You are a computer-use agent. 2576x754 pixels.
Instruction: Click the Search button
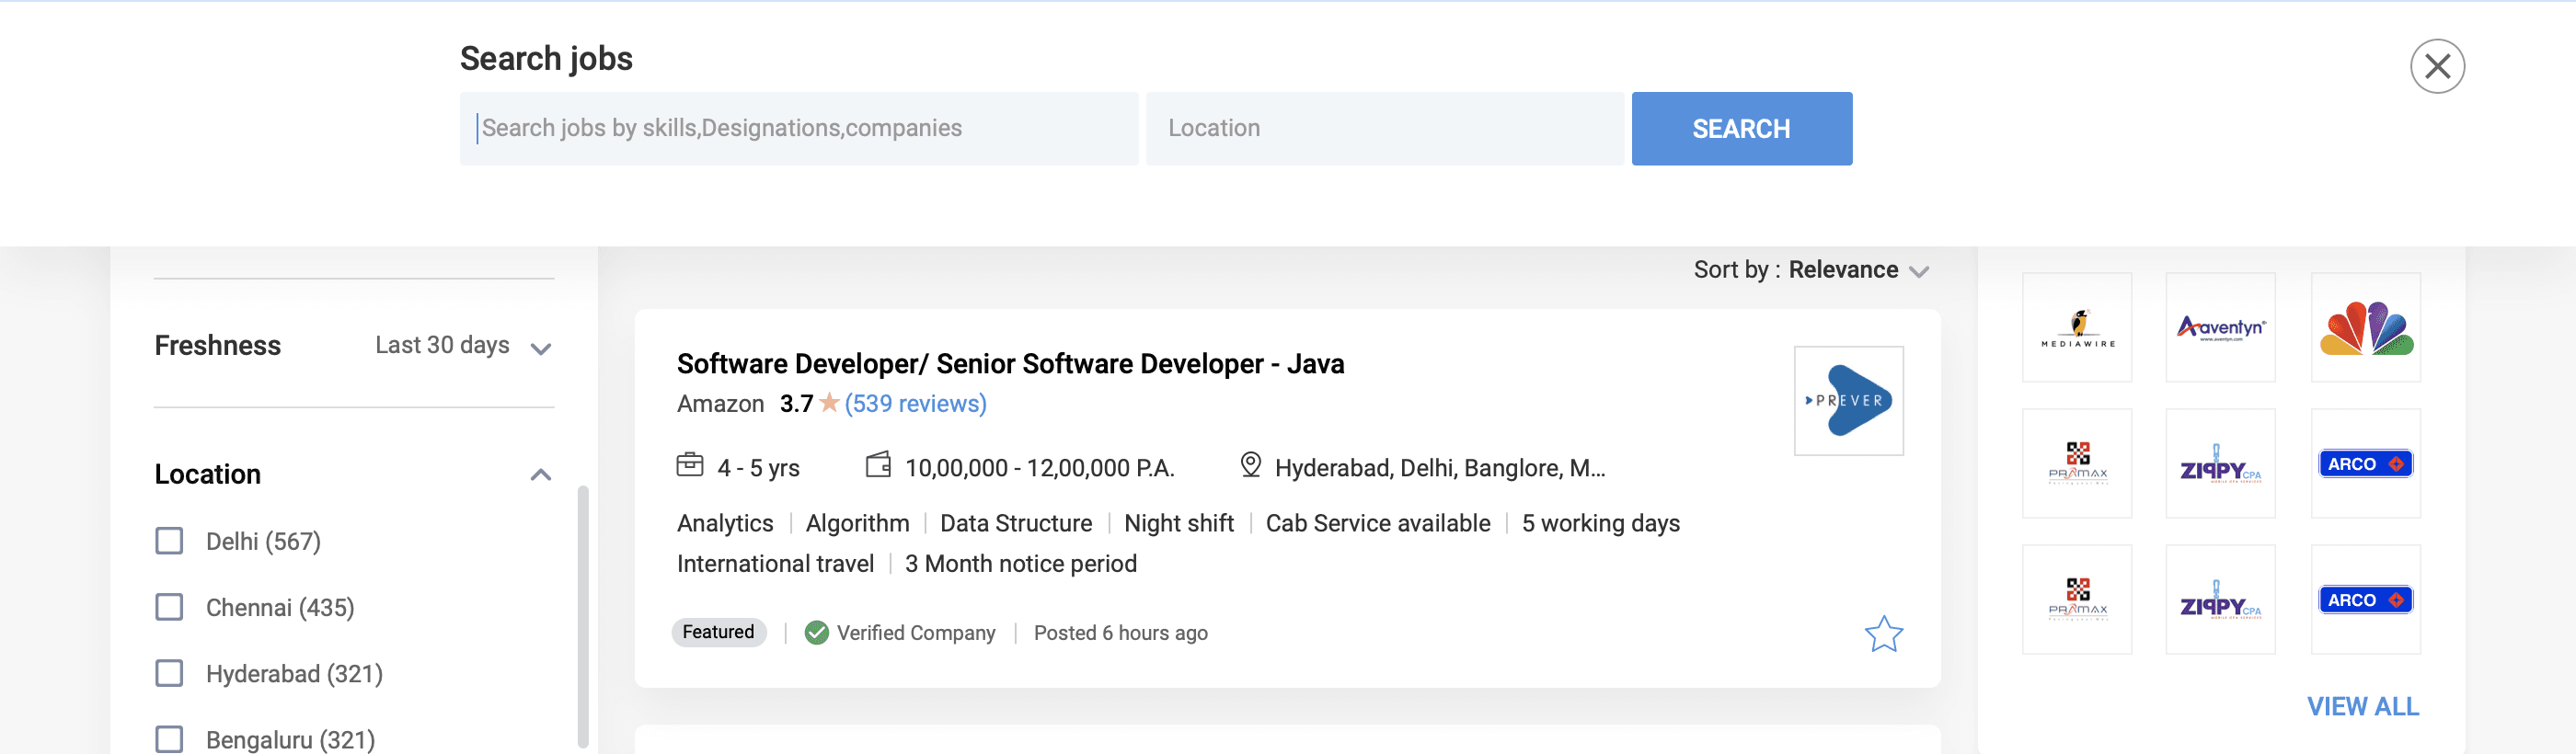click(1741, 129)
